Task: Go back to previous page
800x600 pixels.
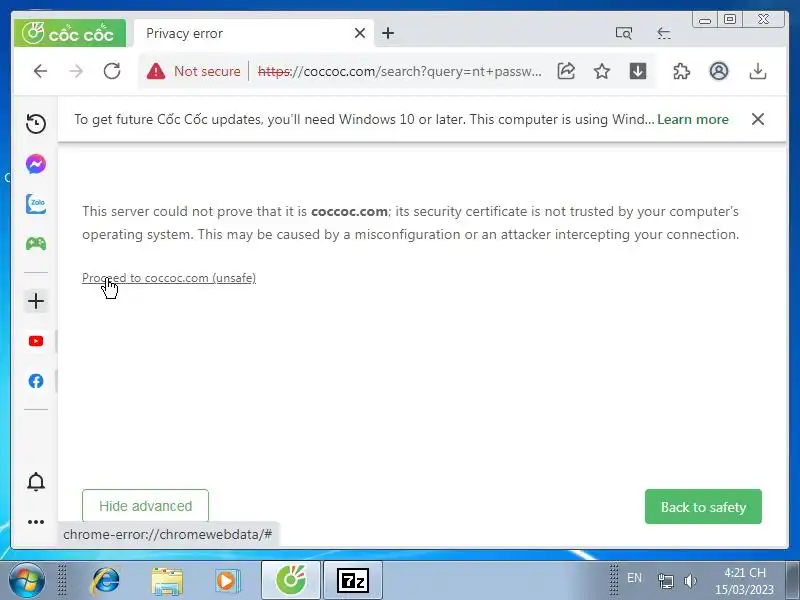Action: click(x=40, y=71)
